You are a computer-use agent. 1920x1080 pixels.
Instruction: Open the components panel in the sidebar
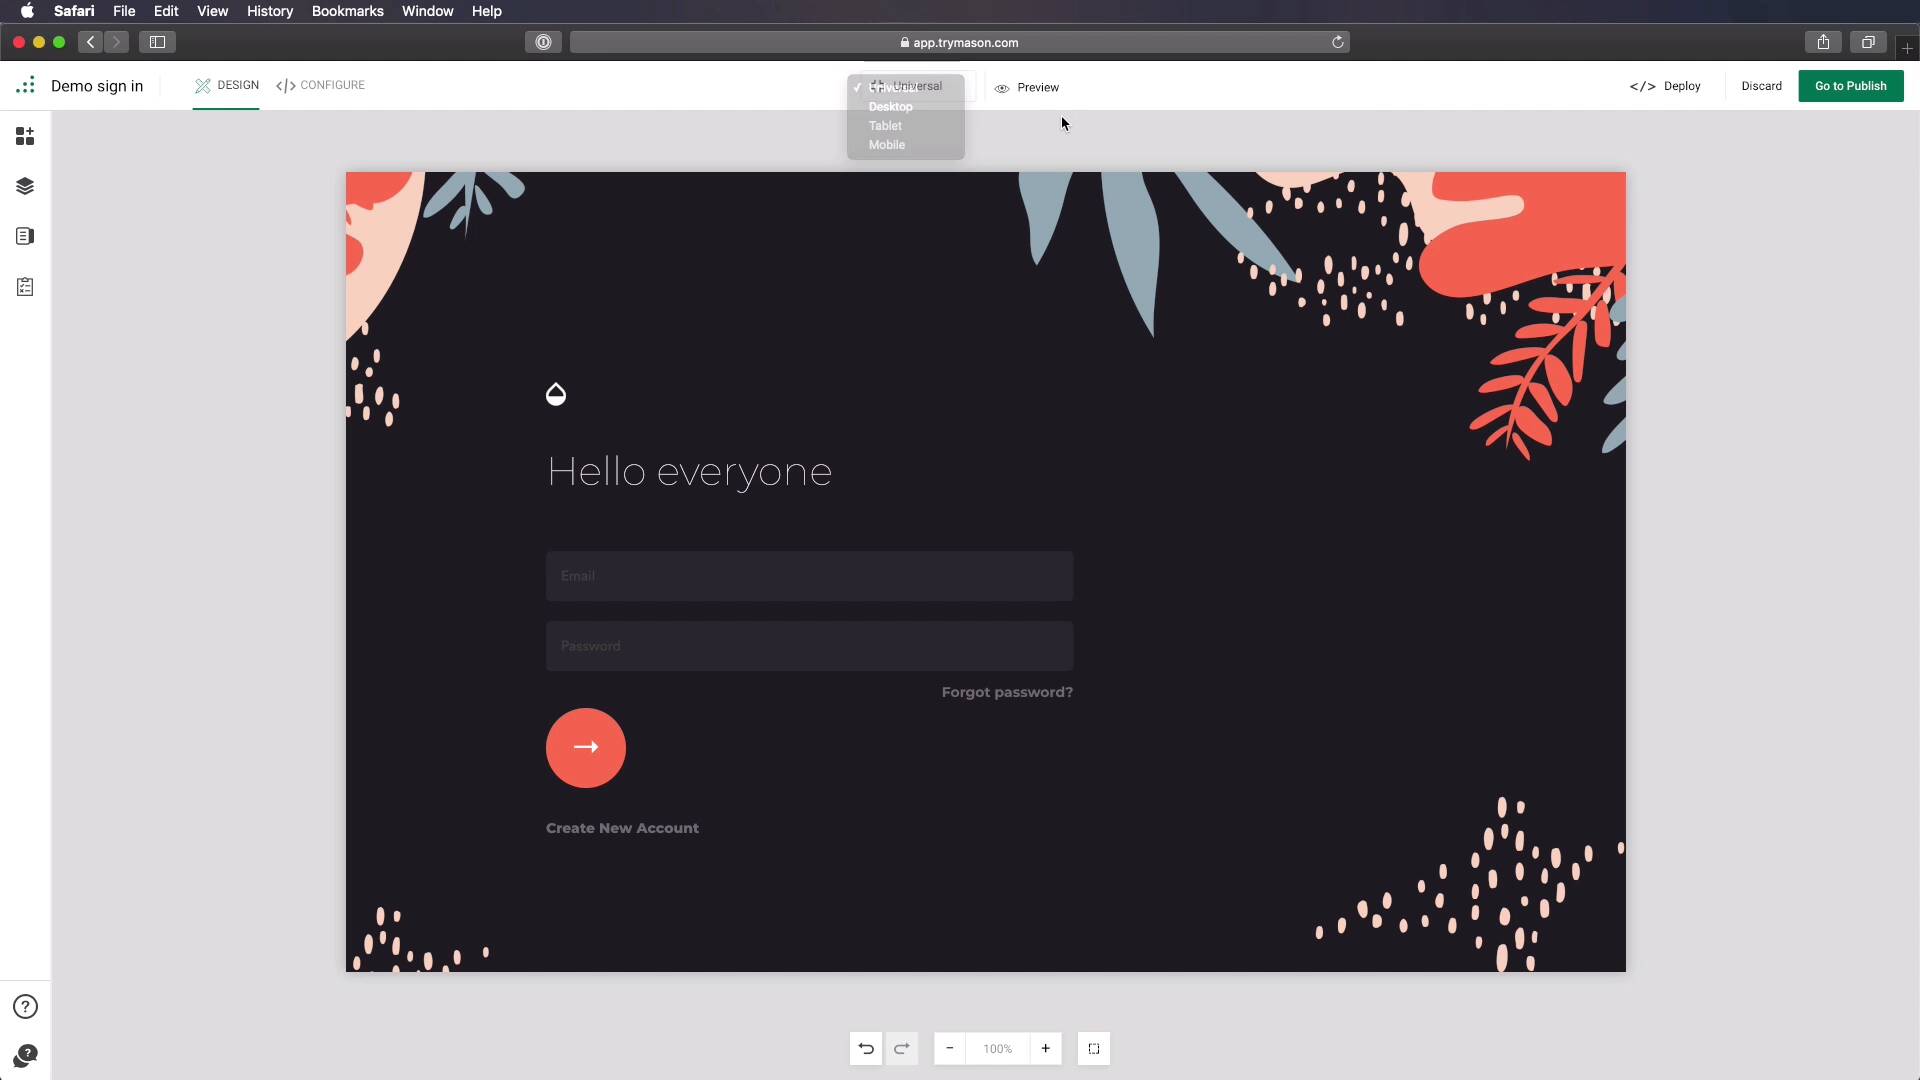[24, 136]
